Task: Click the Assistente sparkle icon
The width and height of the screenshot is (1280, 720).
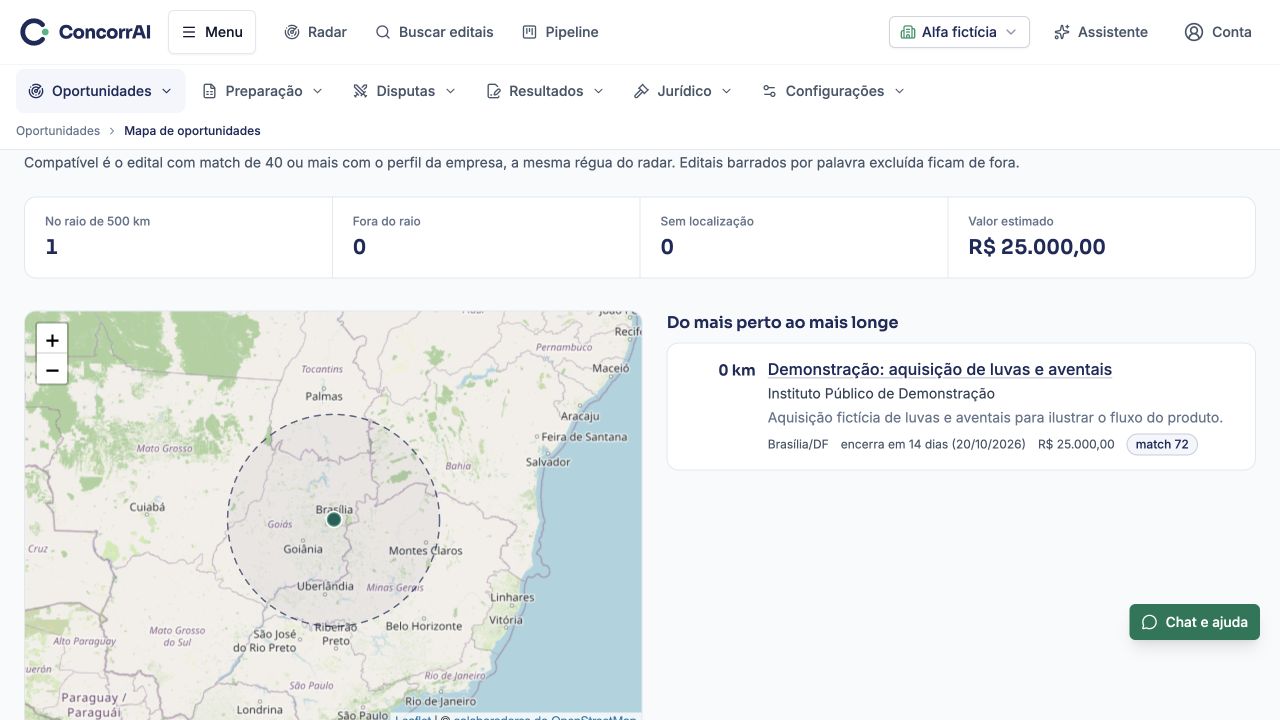Action: point(1062,32)
